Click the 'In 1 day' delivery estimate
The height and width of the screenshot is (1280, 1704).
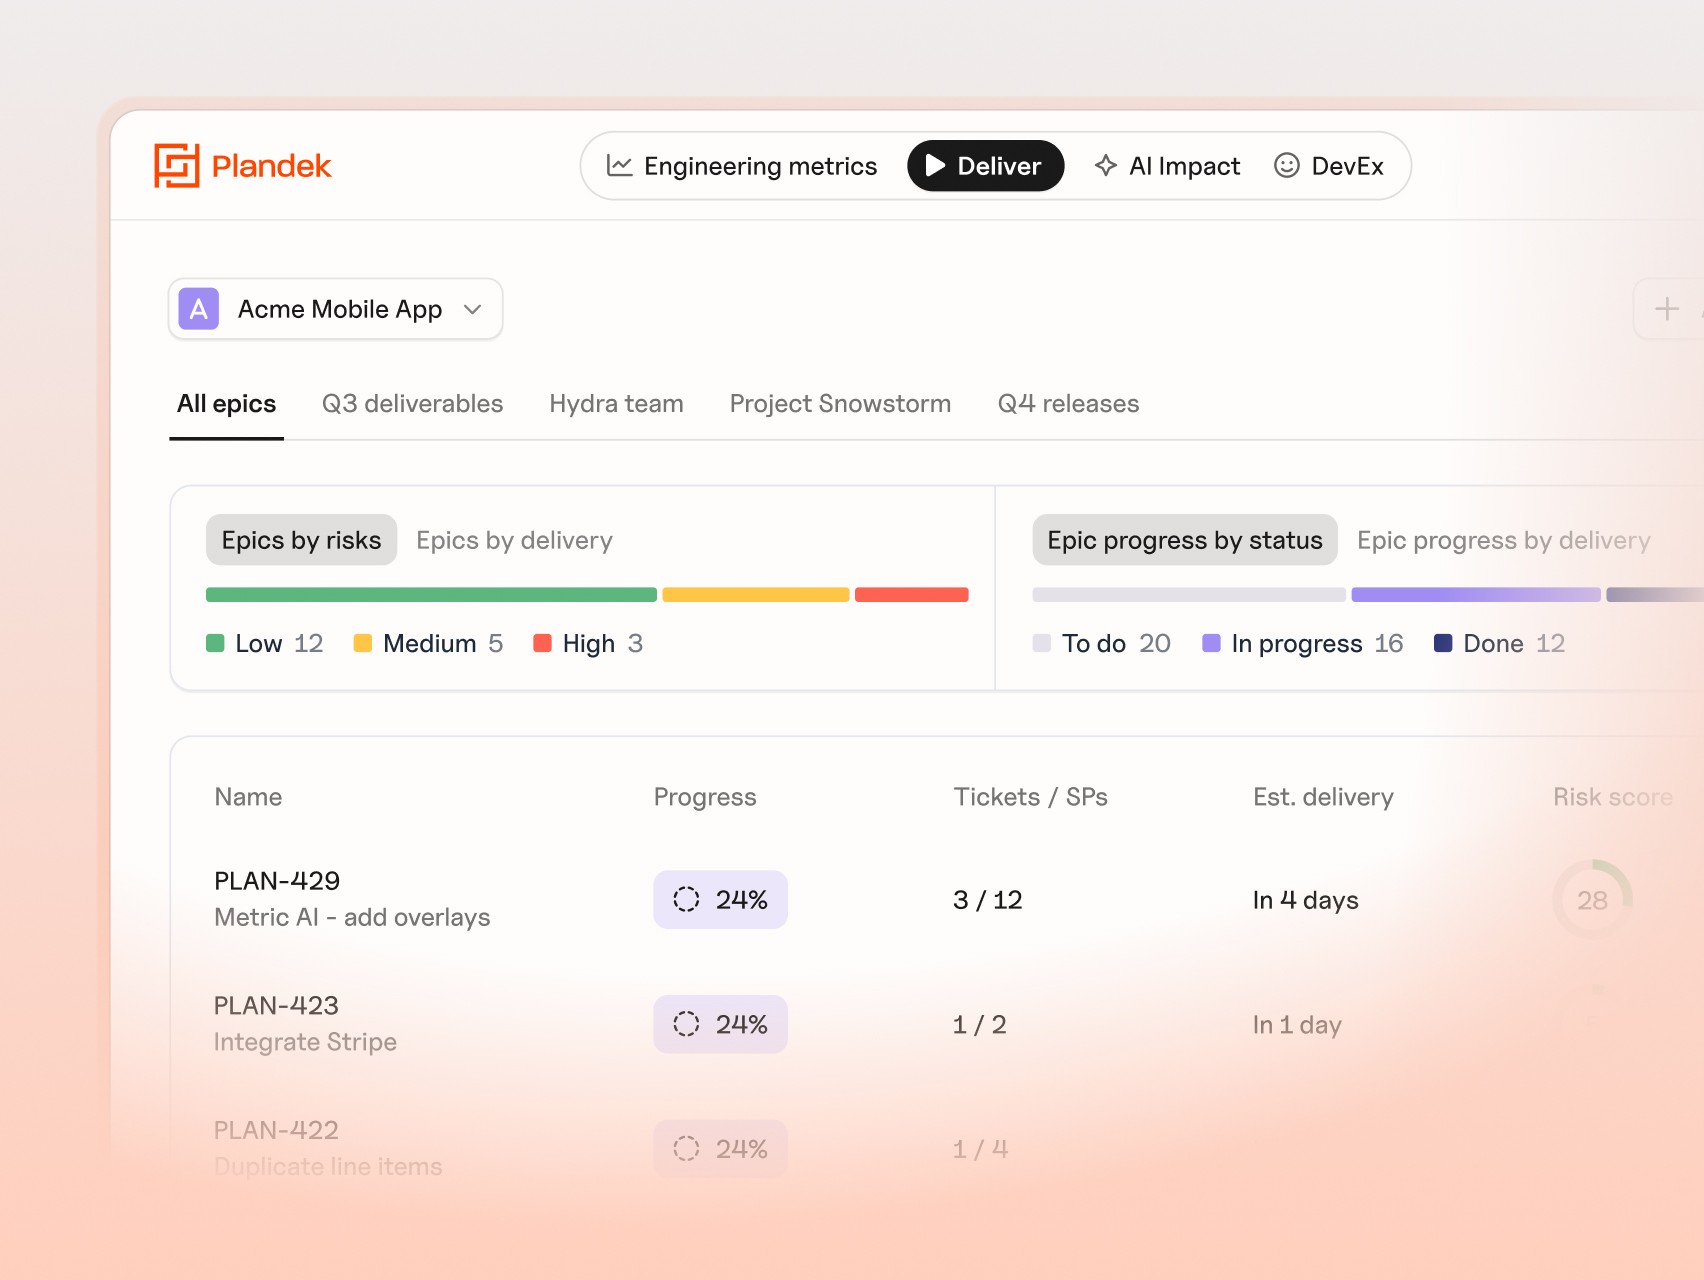pos(1297,1025)
